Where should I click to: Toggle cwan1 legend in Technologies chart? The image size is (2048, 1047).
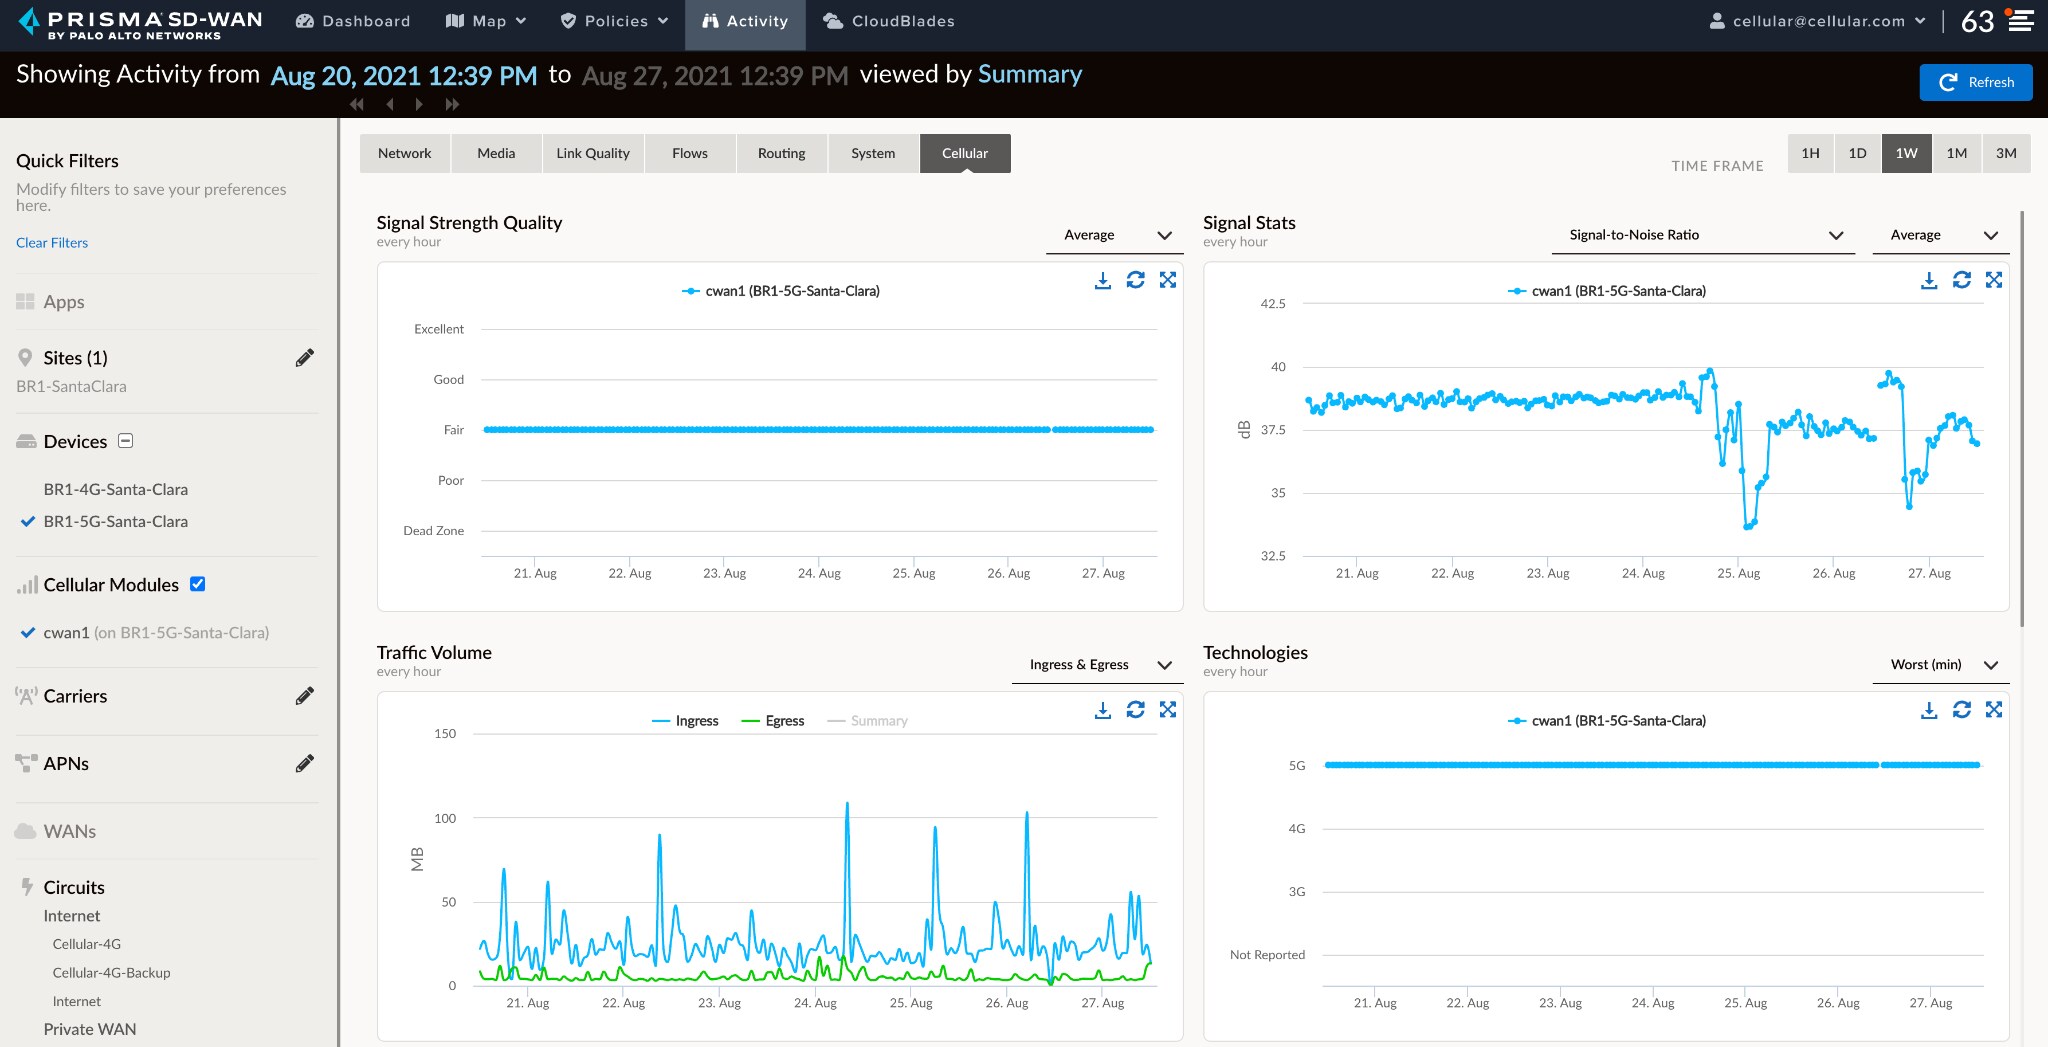point(1607,721)
